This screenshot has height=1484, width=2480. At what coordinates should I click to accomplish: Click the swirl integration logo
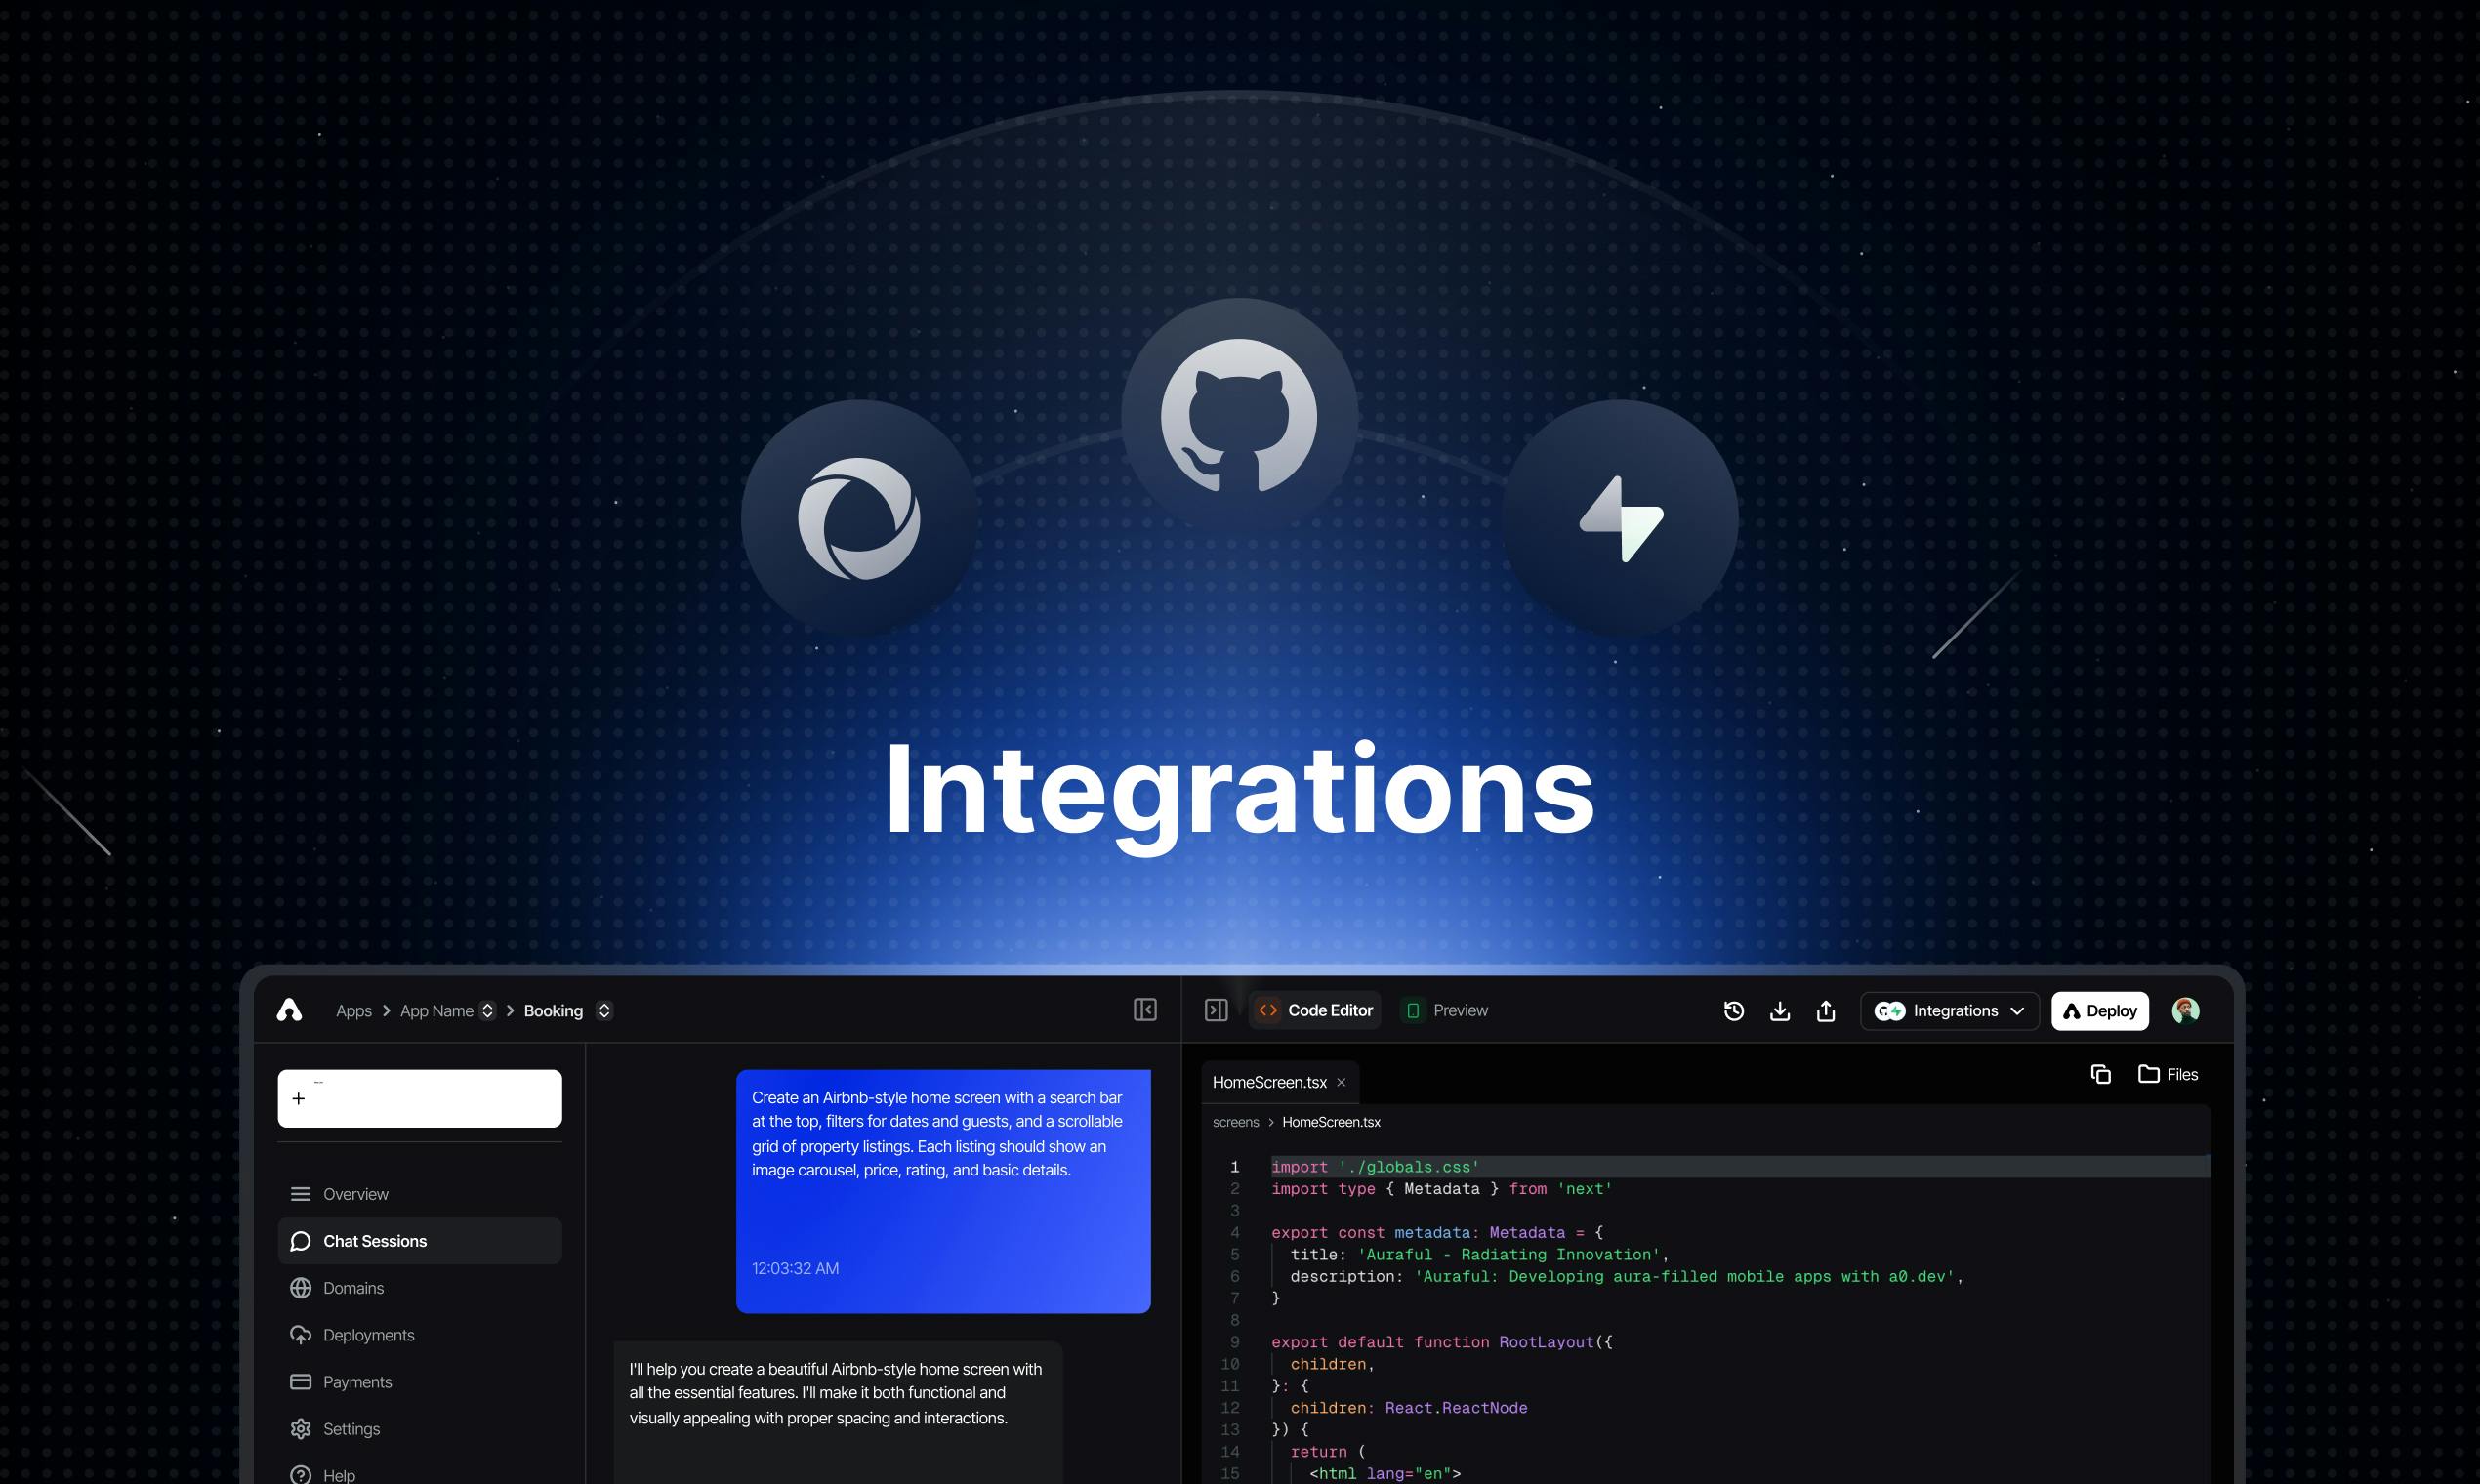[859, 519]
